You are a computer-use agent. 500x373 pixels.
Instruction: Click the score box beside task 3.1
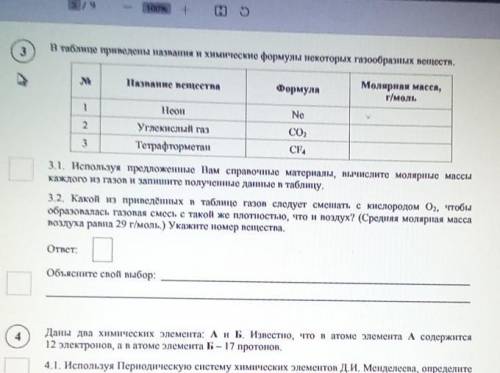click(x=21, y=170)
